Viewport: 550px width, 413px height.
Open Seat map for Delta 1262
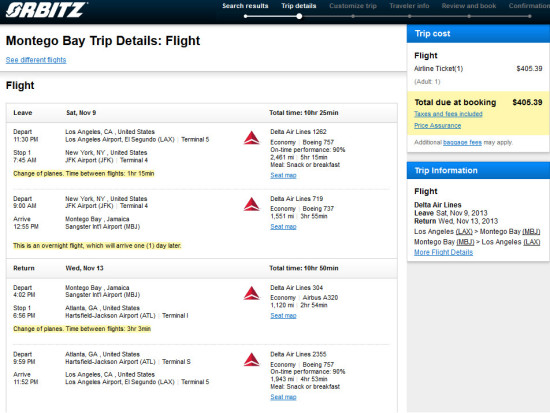click(x=283, y=175)
